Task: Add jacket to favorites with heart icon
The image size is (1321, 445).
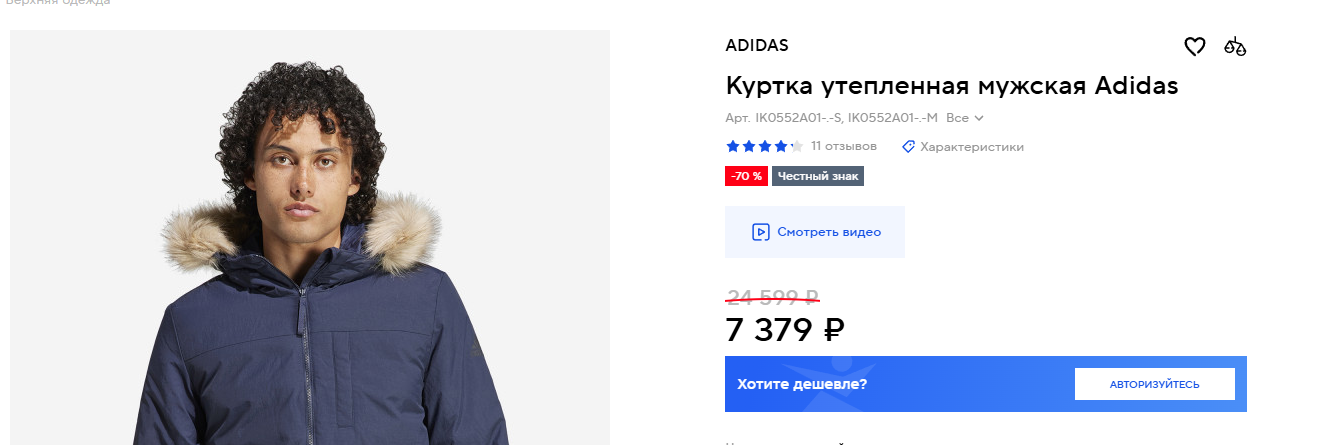Action: tap(1194, 46)
